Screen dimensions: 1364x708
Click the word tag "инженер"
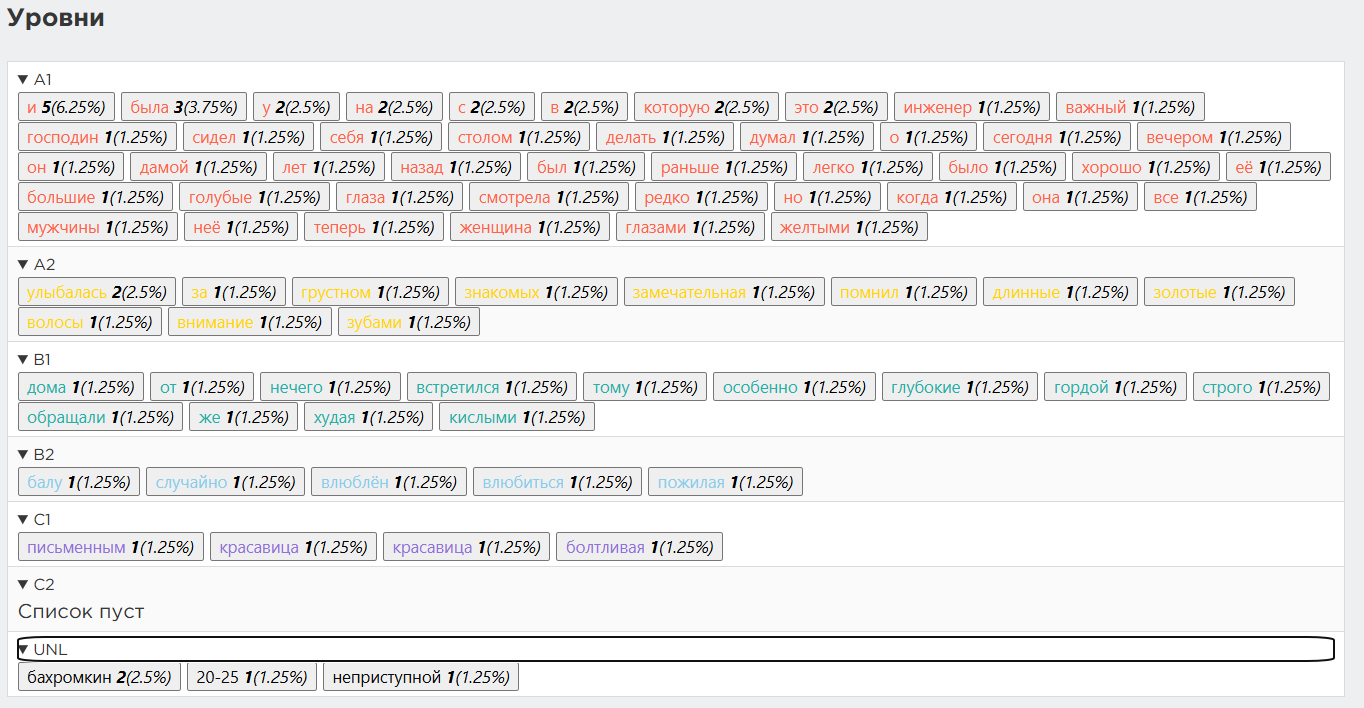pyautogui.click(x=971, y=107)
